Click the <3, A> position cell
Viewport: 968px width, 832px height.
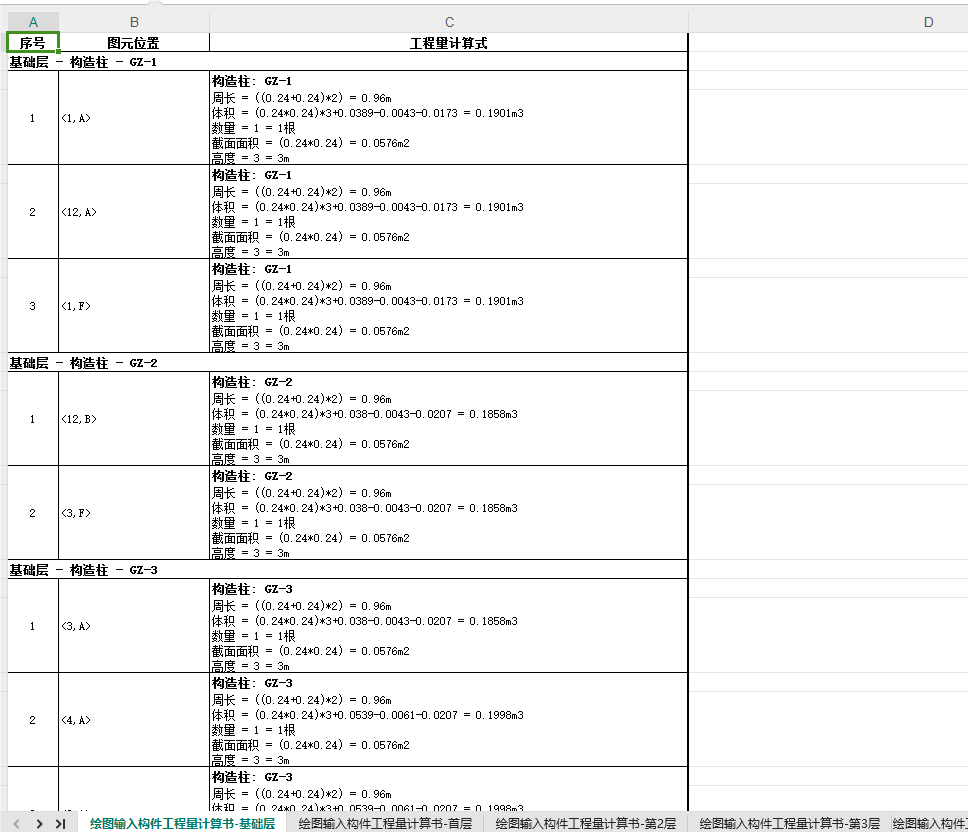[x=134, y=626]
